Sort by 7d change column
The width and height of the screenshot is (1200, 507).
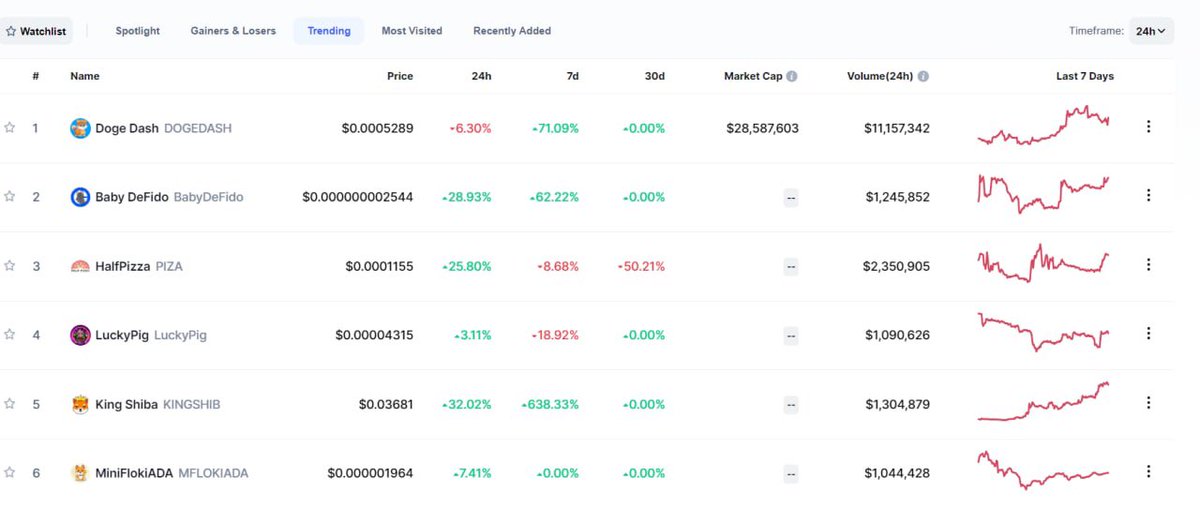[x=571, y=76]
